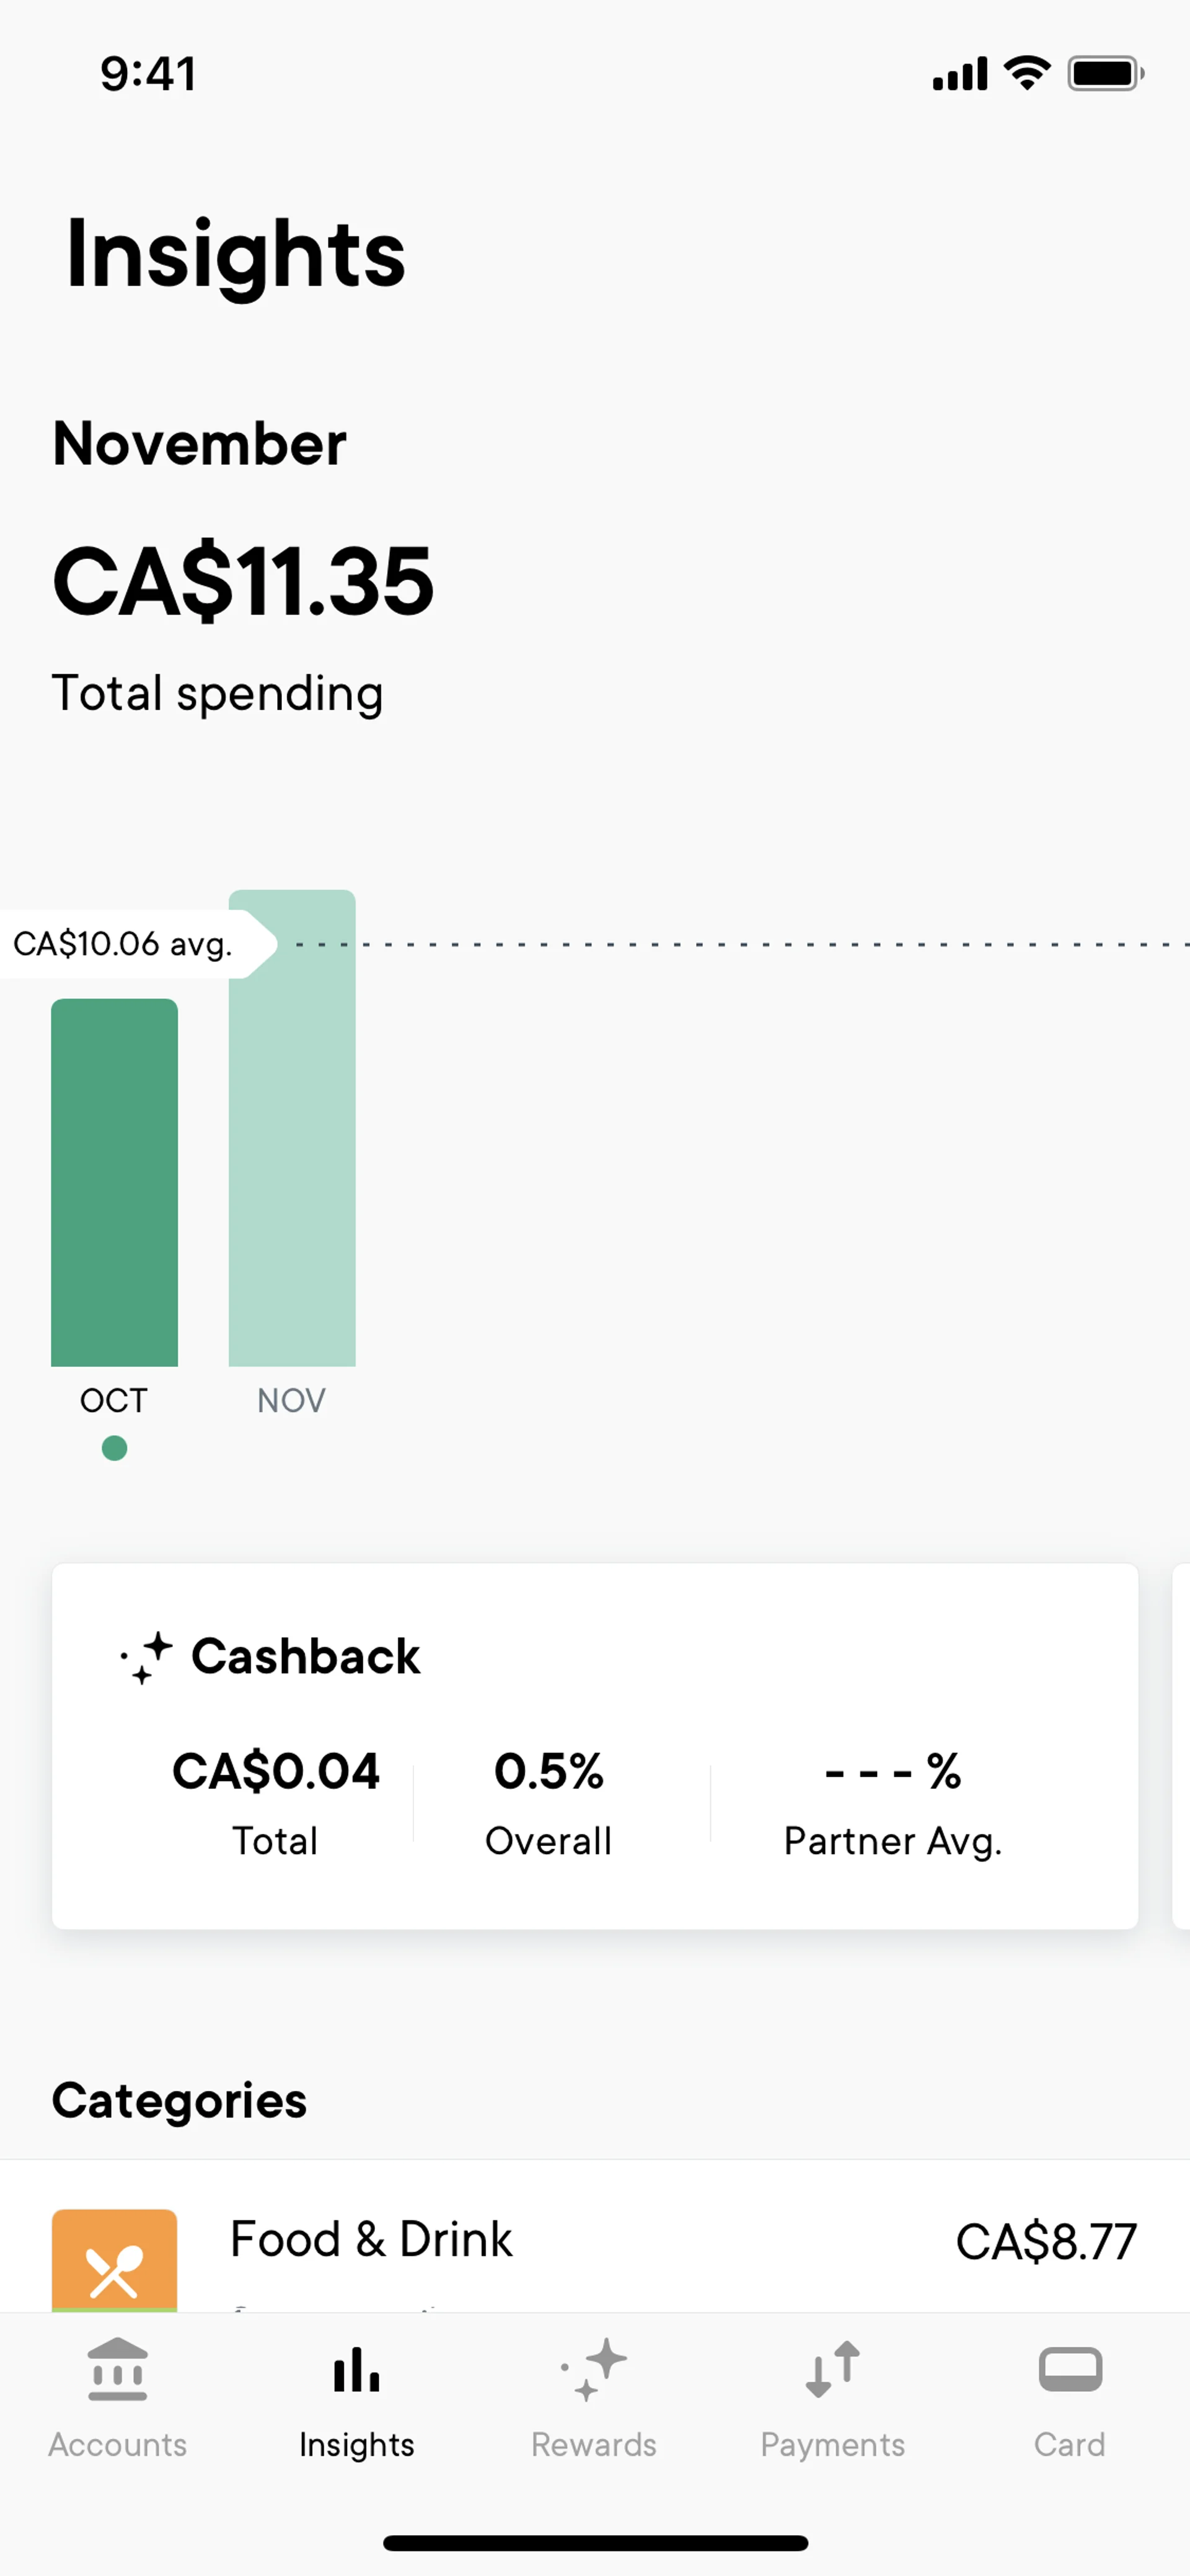Tap the Partner Avg. percentage
Screen dimensions: 1190x2576
(893, 1772)
